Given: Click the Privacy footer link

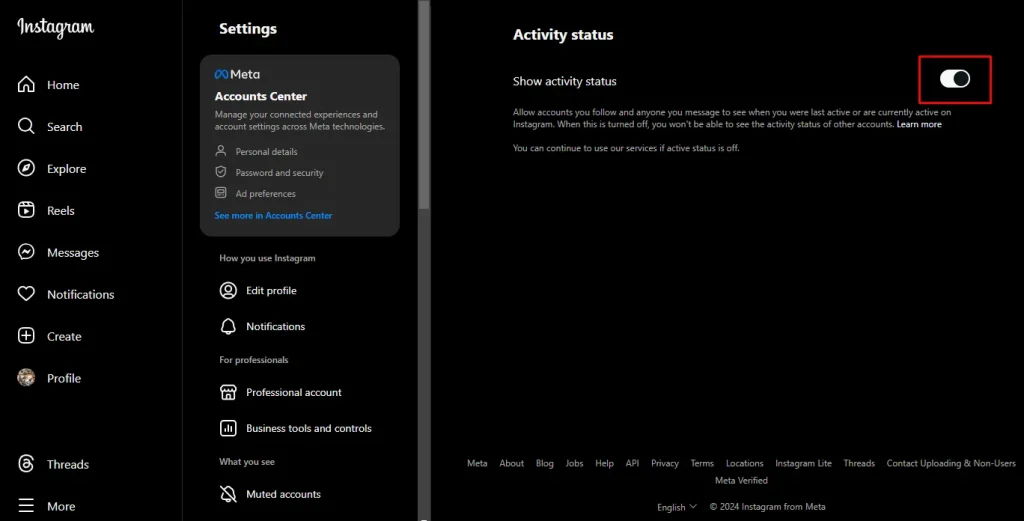Looking at the screenshot, I should click(665, 463).
